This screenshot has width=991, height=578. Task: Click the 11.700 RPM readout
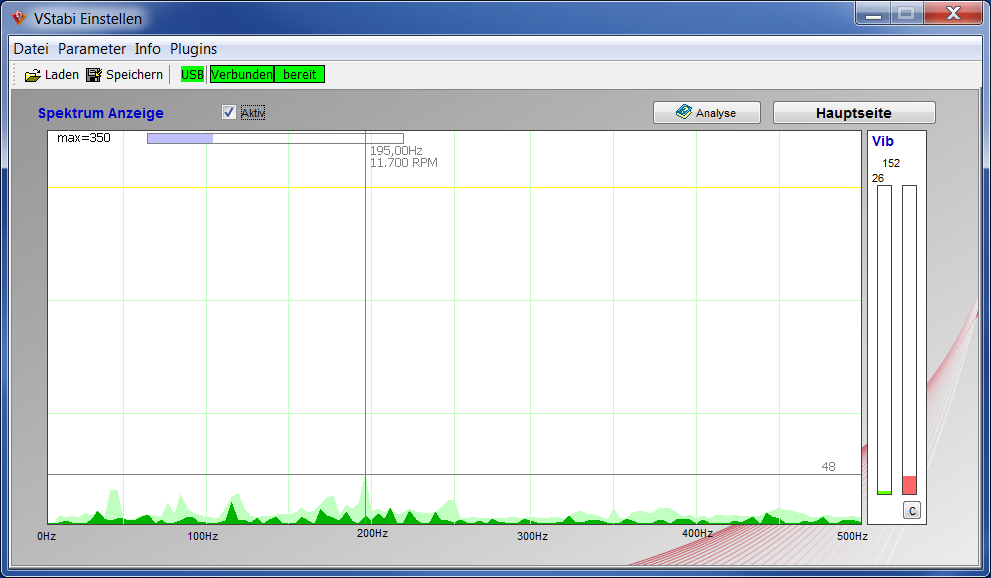(x=403, y=163)
